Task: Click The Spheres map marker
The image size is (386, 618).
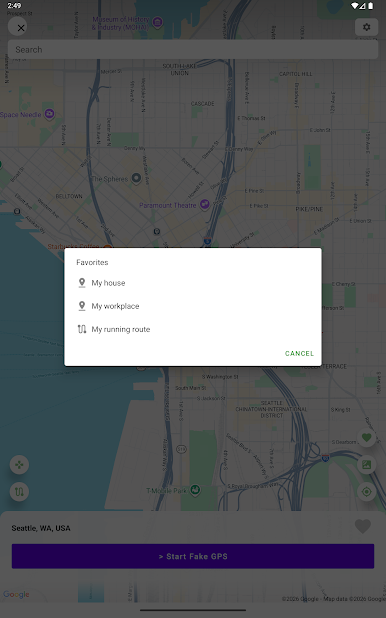Action: coord(136,178)
